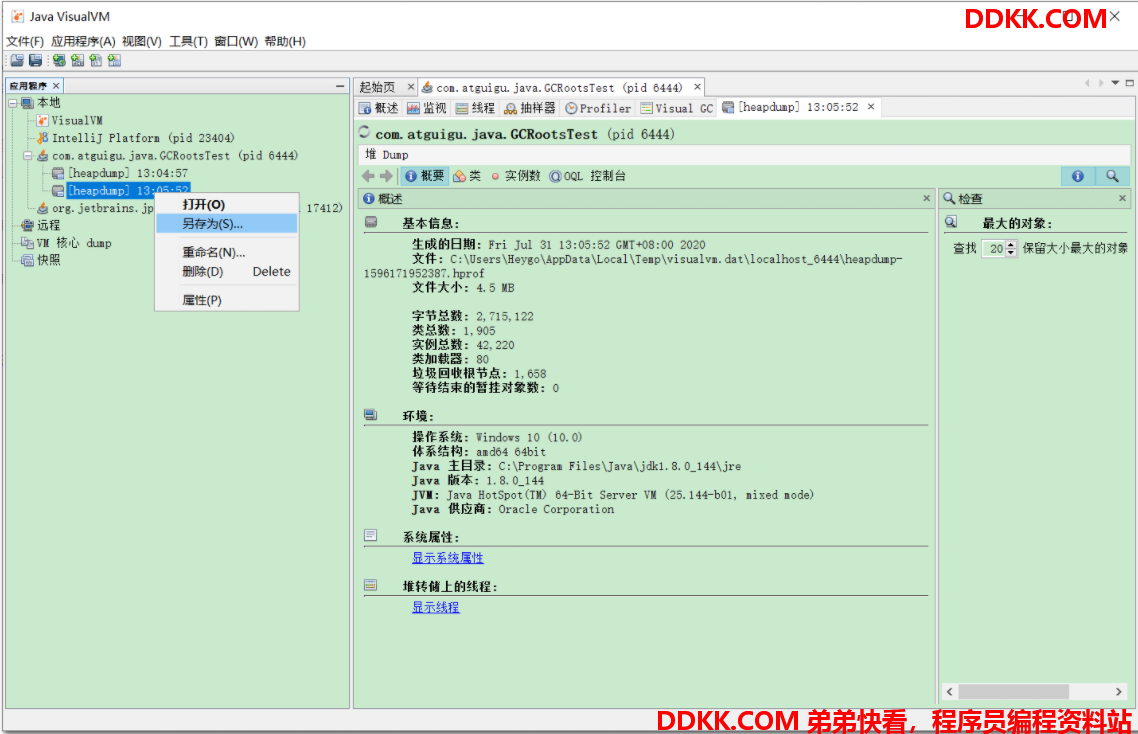Open the document tab list dropdown arrow
This screenshot has height=734, width=1138.
(x=1116, y=83)
